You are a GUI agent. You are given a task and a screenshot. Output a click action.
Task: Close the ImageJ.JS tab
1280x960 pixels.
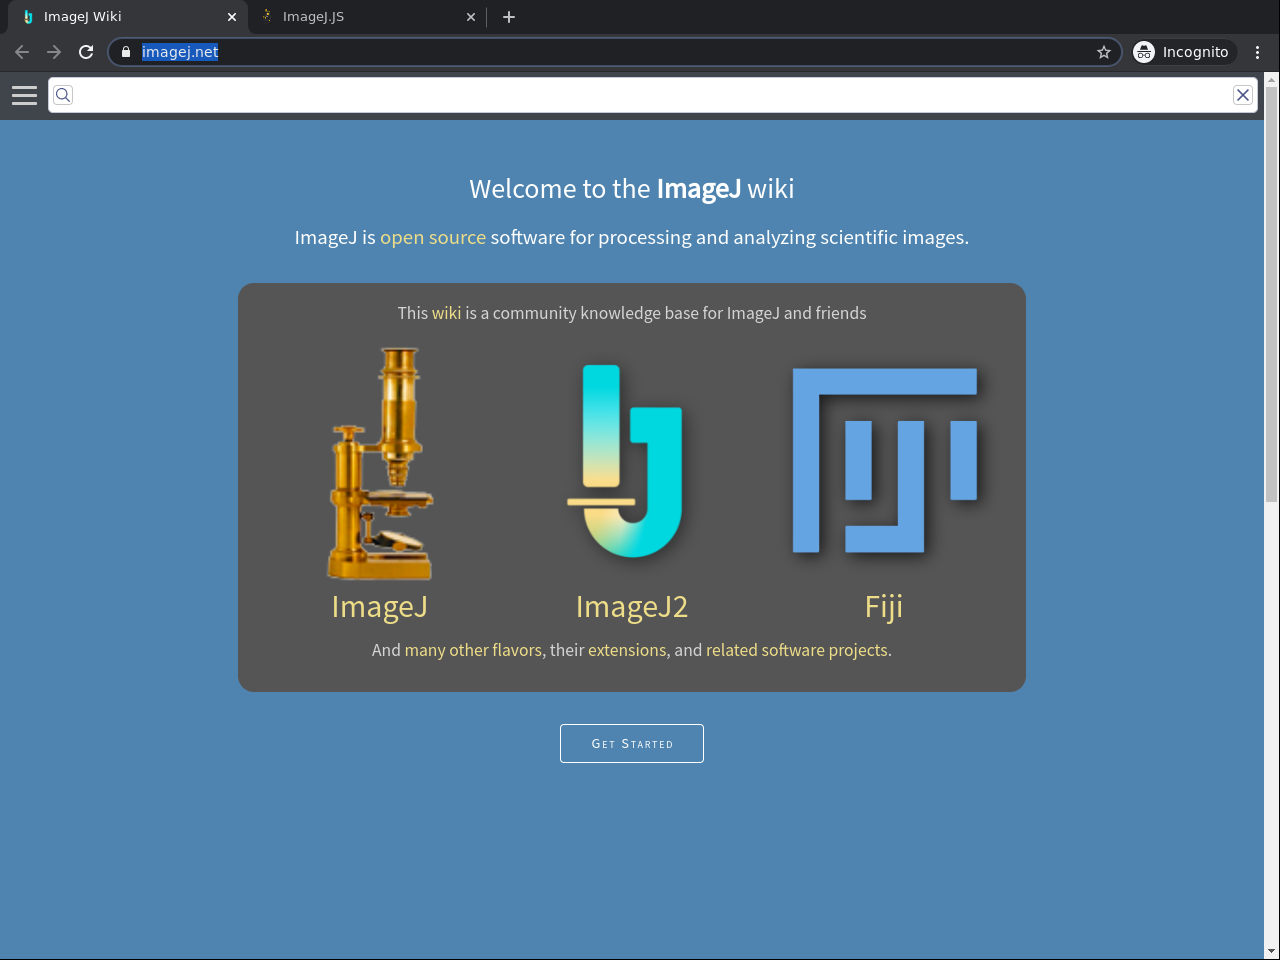(471, 17)
